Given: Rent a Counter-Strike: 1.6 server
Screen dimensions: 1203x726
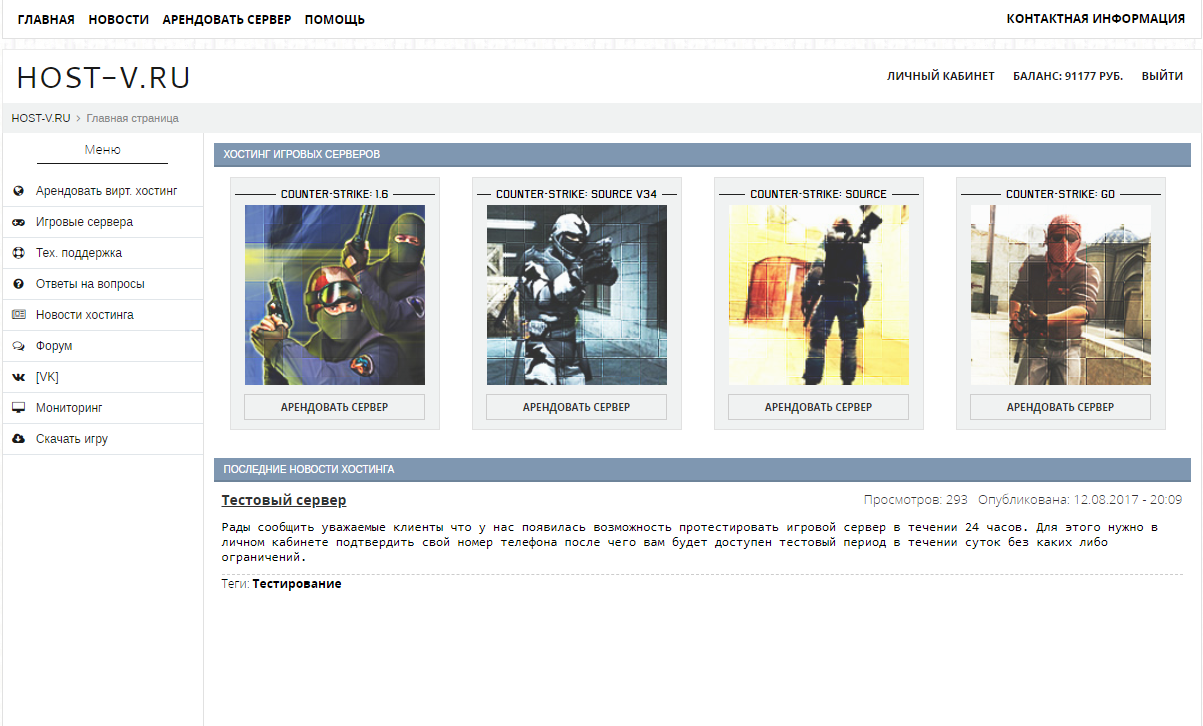Looking at the screenshot, I should coord(334,407).
